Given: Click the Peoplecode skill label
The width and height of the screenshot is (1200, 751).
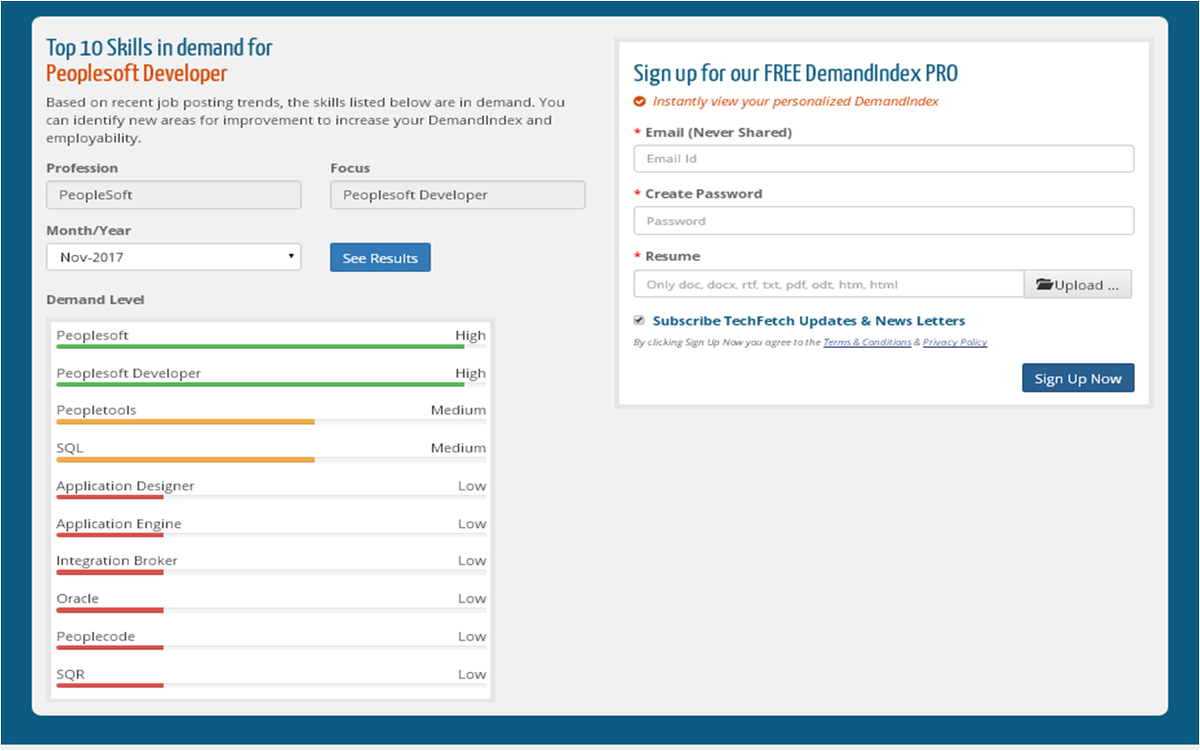Looking at the screenshot, I should coord(95,637).
